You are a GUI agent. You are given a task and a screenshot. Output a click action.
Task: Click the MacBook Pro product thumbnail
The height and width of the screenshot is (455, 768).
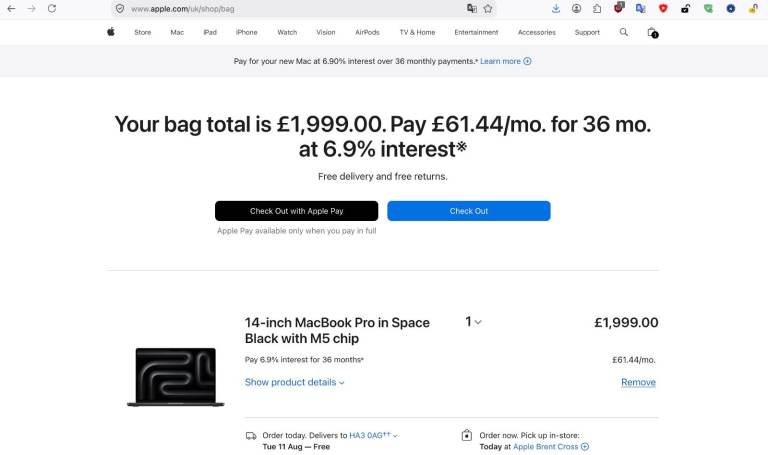tap(175, 377)
